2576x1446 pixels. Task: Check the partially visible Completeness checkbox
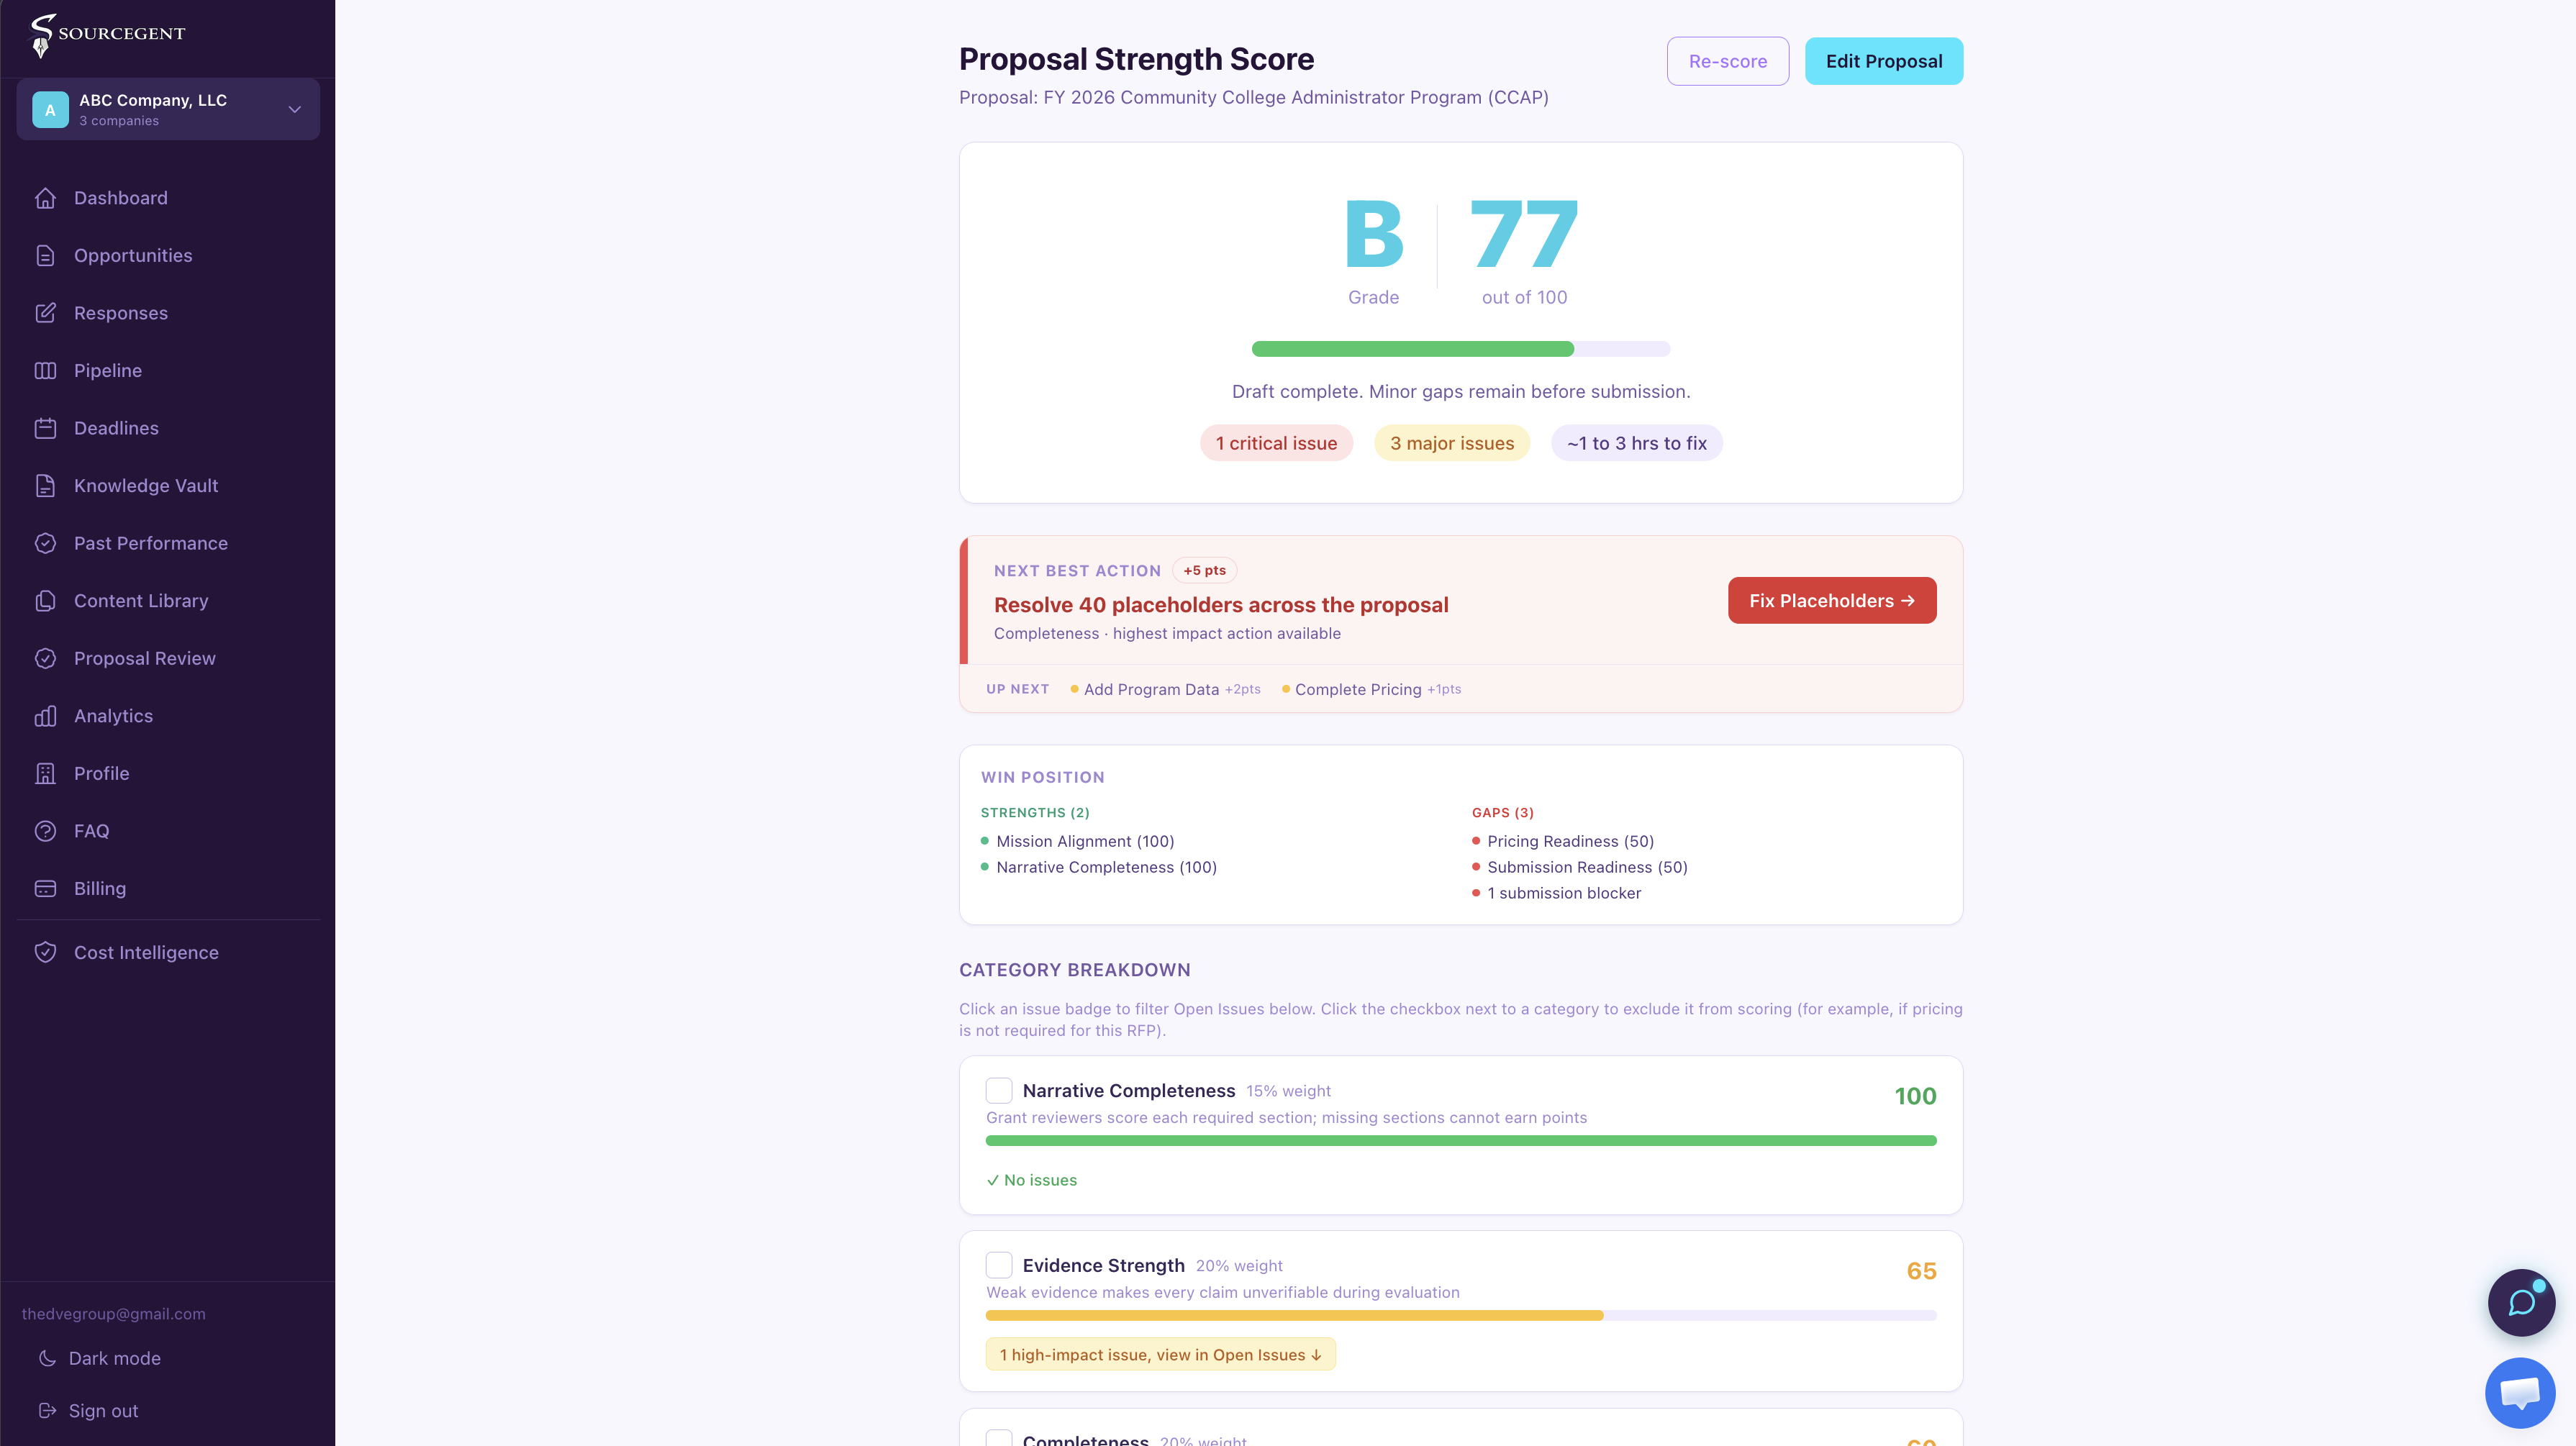click(x=999, y=1439)
